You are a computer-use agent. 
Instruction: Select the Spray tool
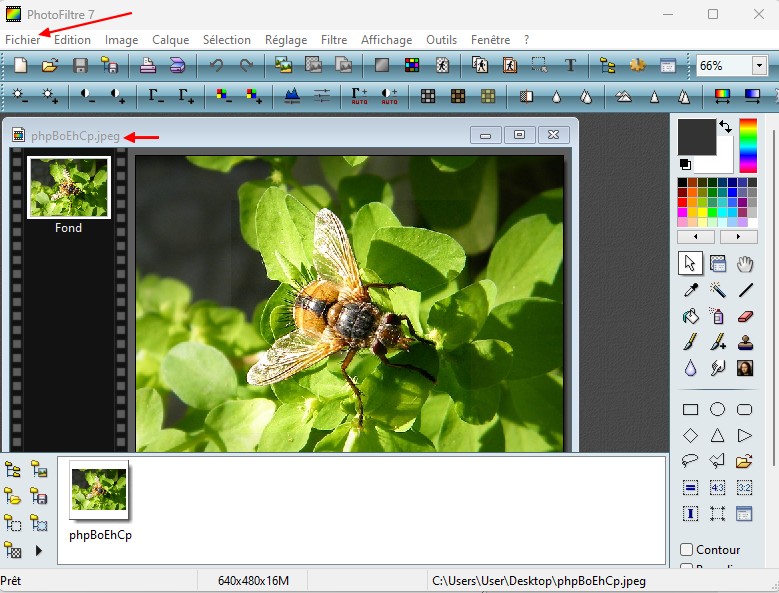(x=717, y=316)
